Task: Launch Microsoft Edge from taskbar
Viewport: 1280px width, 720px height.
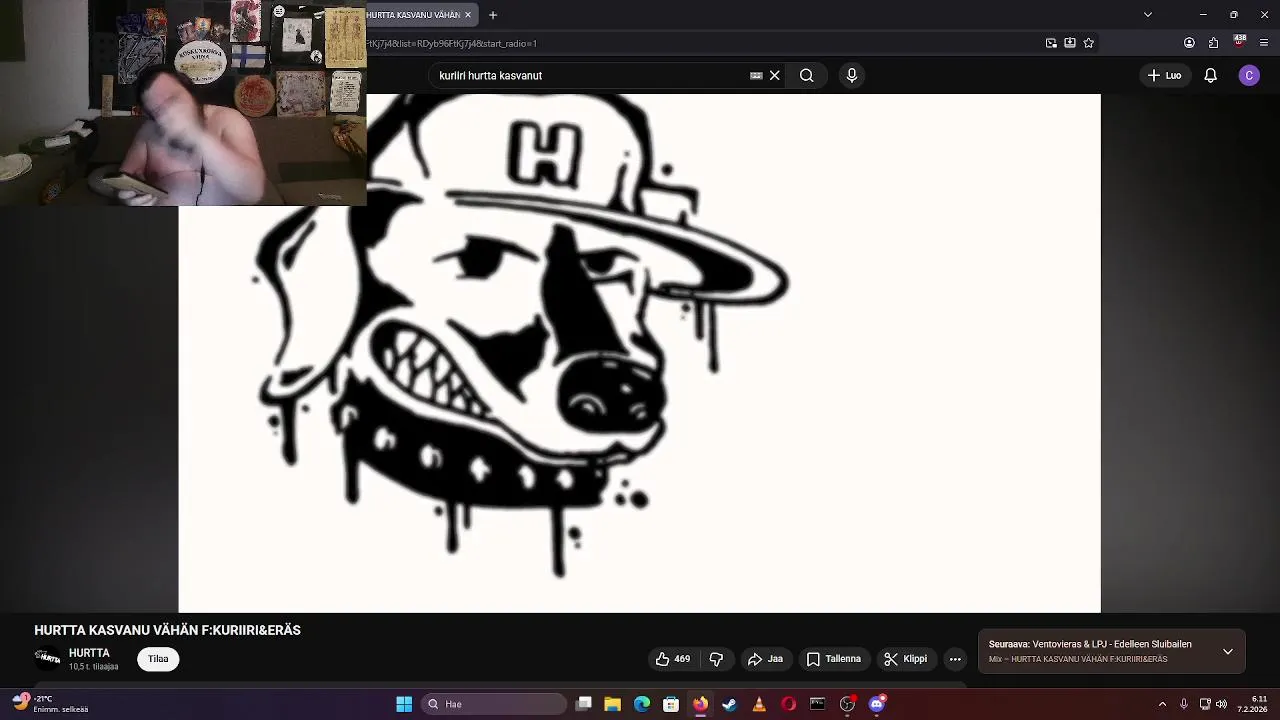Action: [x=642, y=704]
